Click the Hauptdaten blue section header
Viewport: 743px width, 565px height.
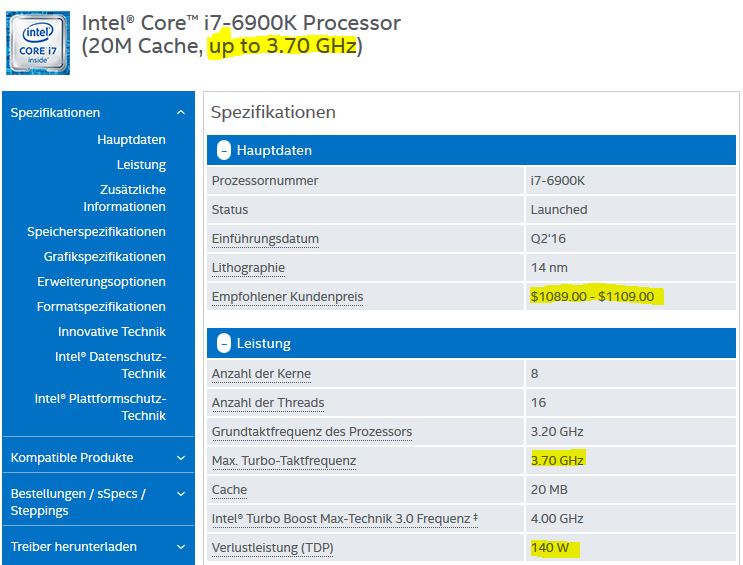(x=470, y=150)
